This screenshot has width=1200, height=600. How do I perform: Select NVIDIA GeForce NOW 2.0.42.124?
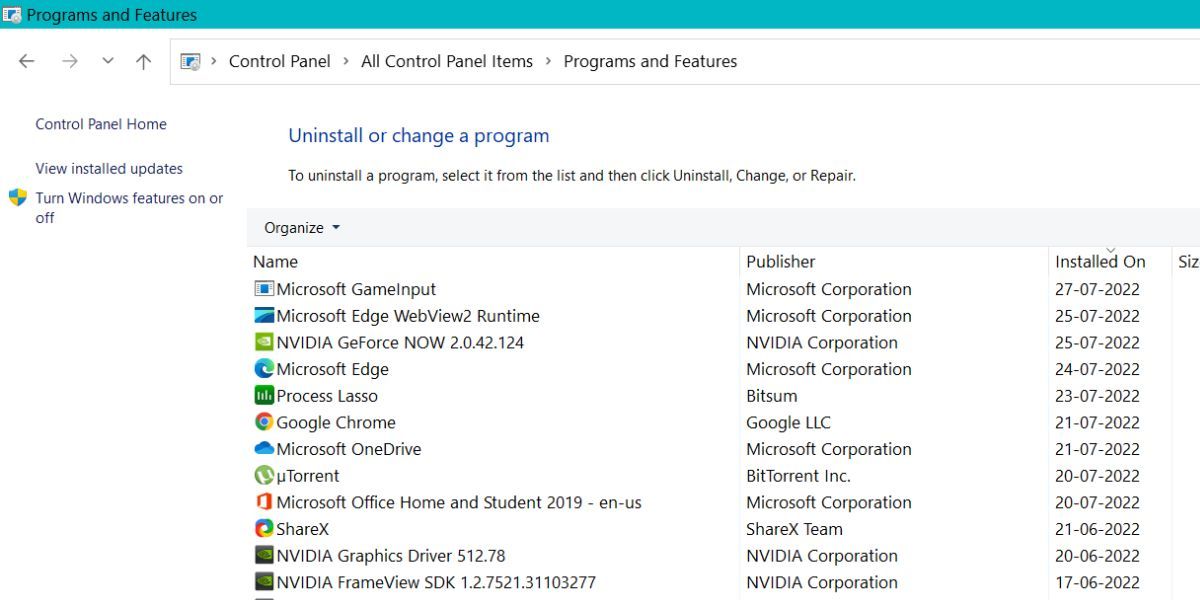click(x=400, y=342)
